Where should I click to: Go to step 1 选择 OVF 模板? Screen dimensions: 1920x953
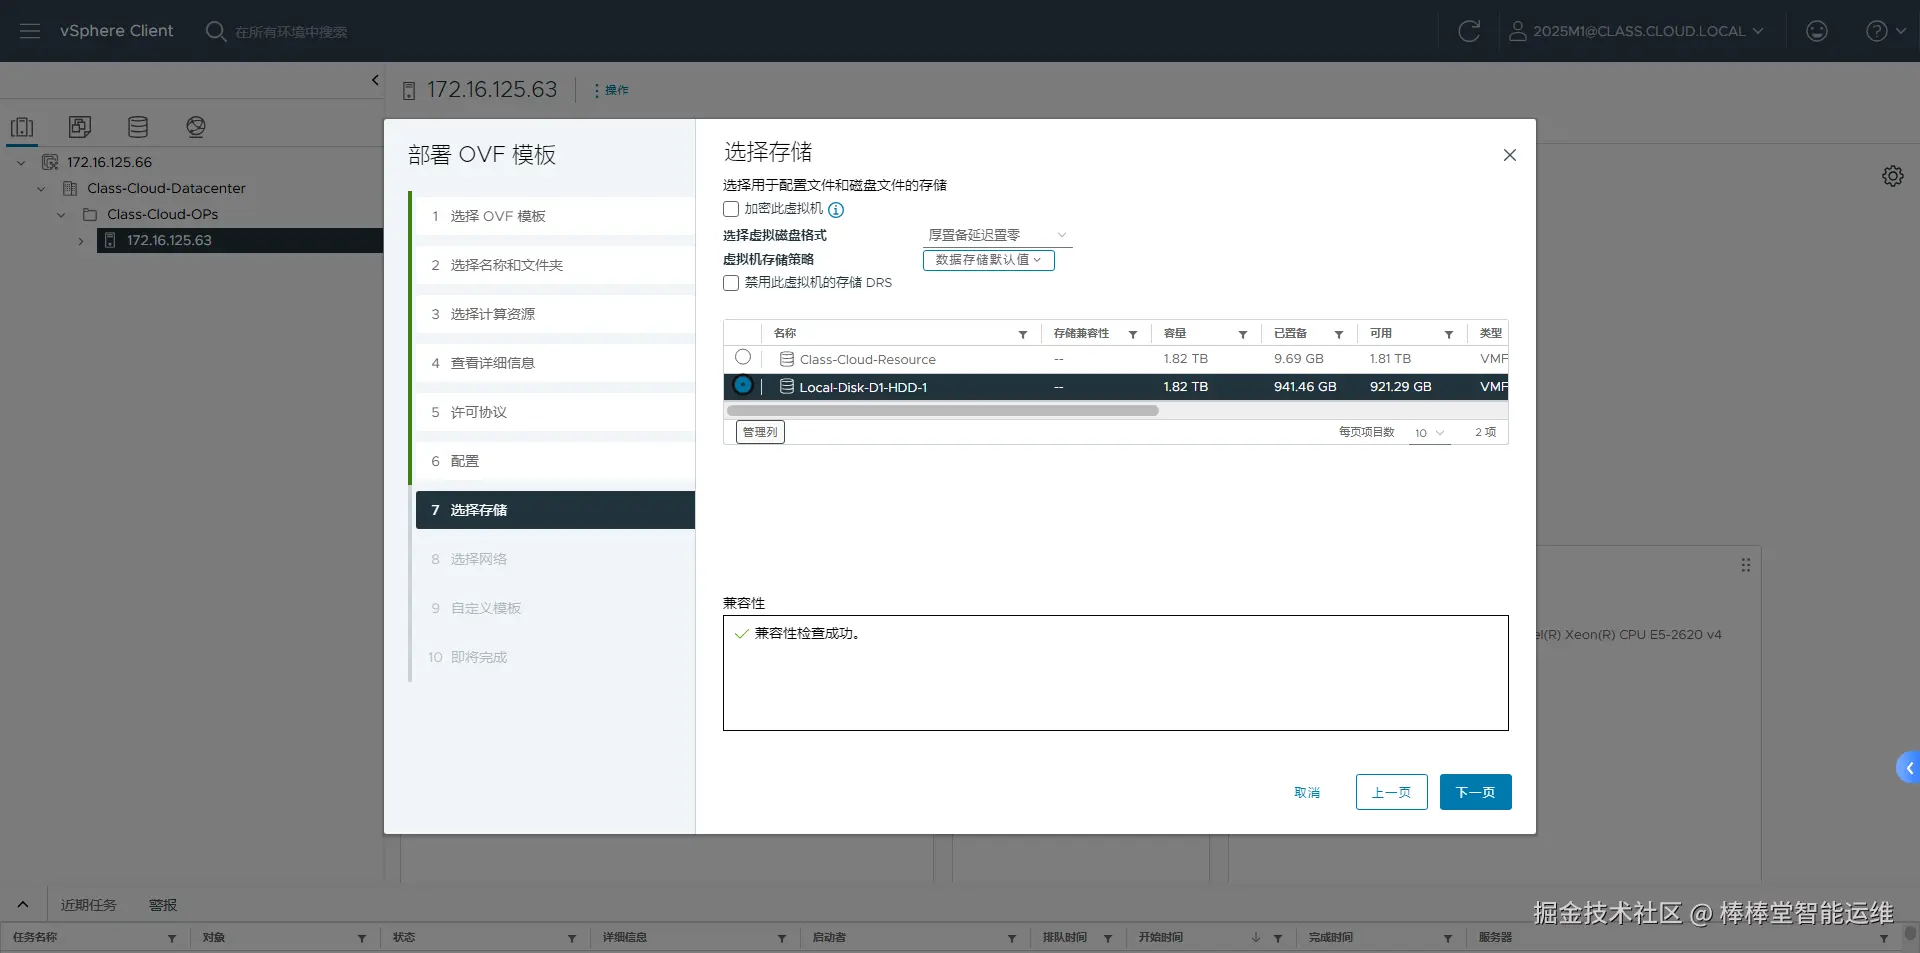coord(555,216)
